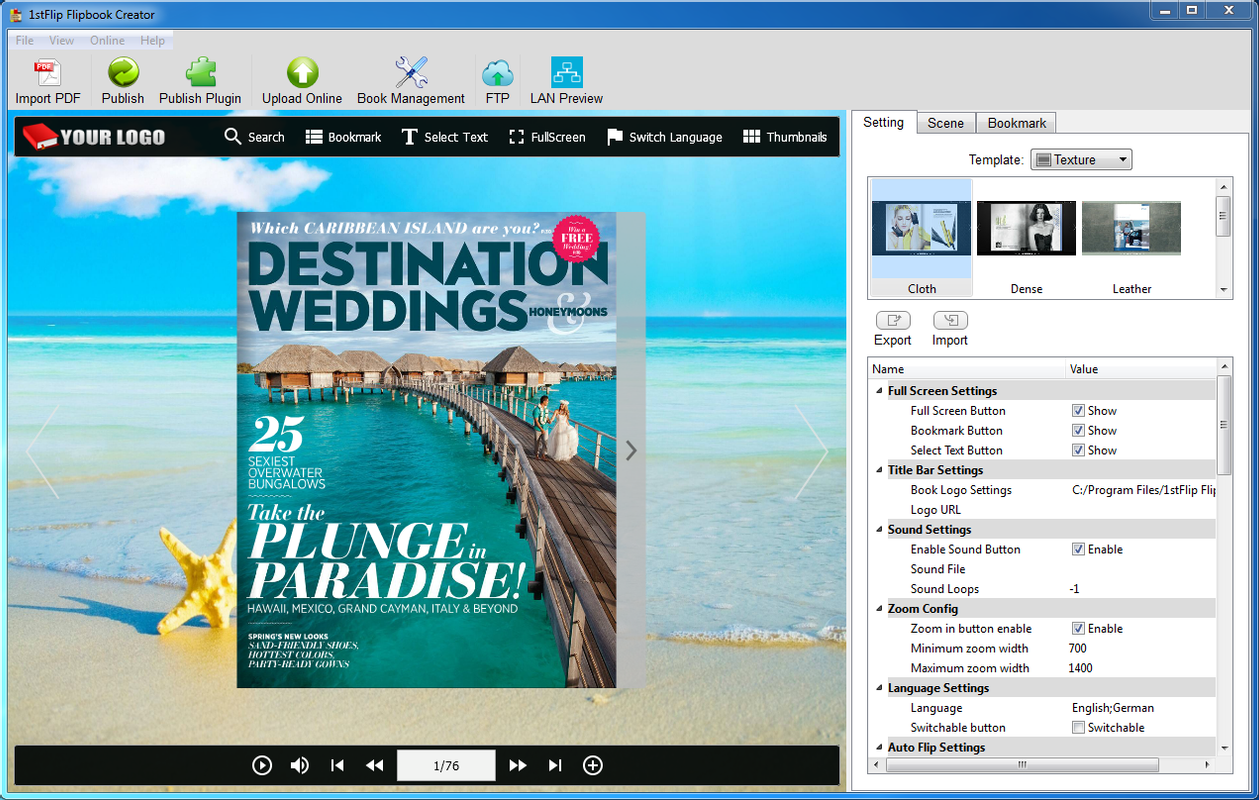Image resolution: width=1259 pixels, height=800 pixels.
Task: Click the Export settings button
Action: click(x=893, y=321)
